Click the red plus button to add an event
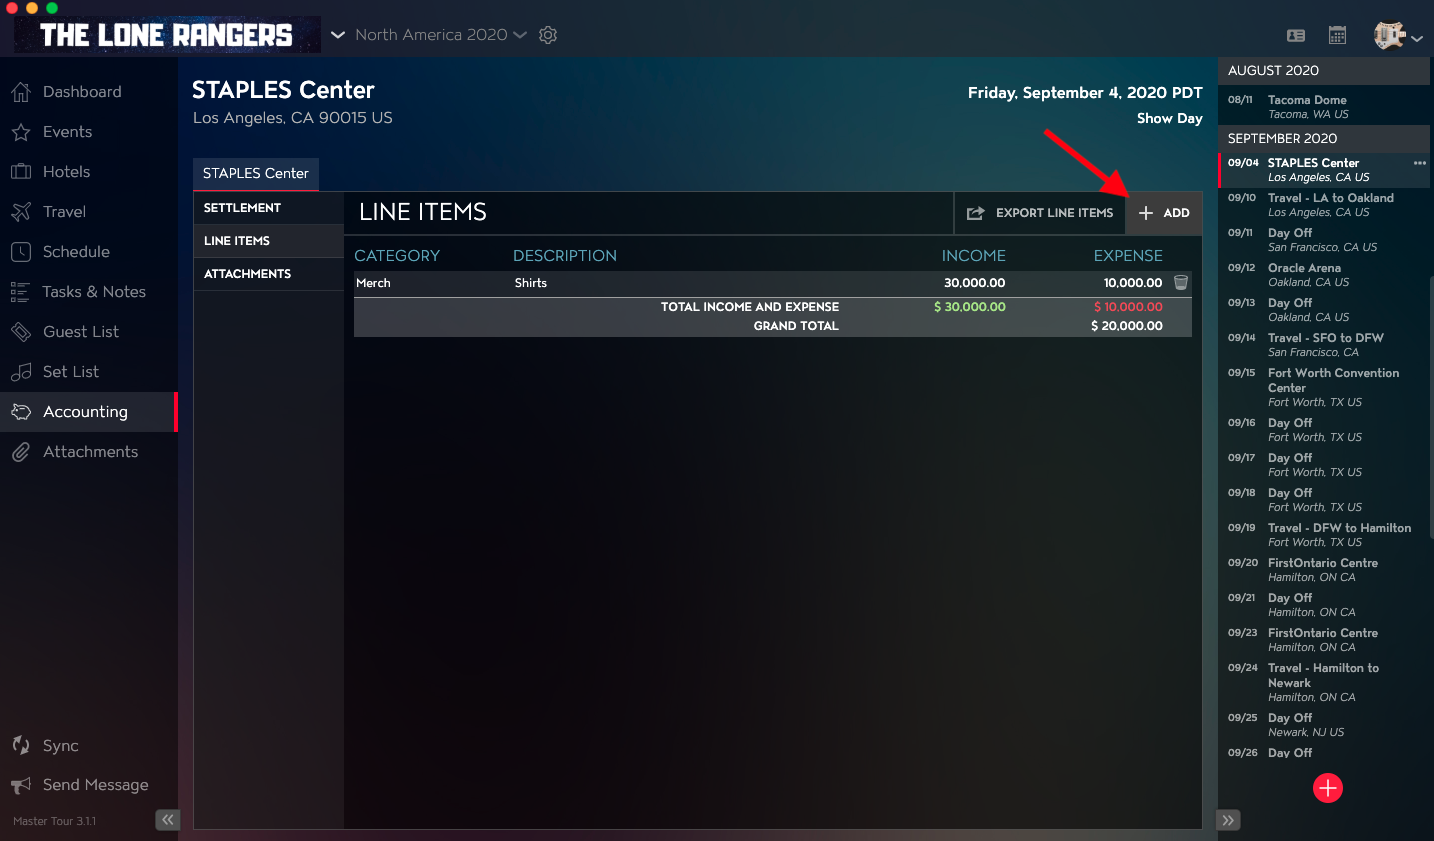Viewport: 1434px width, 841px height. coord(1328,788)
